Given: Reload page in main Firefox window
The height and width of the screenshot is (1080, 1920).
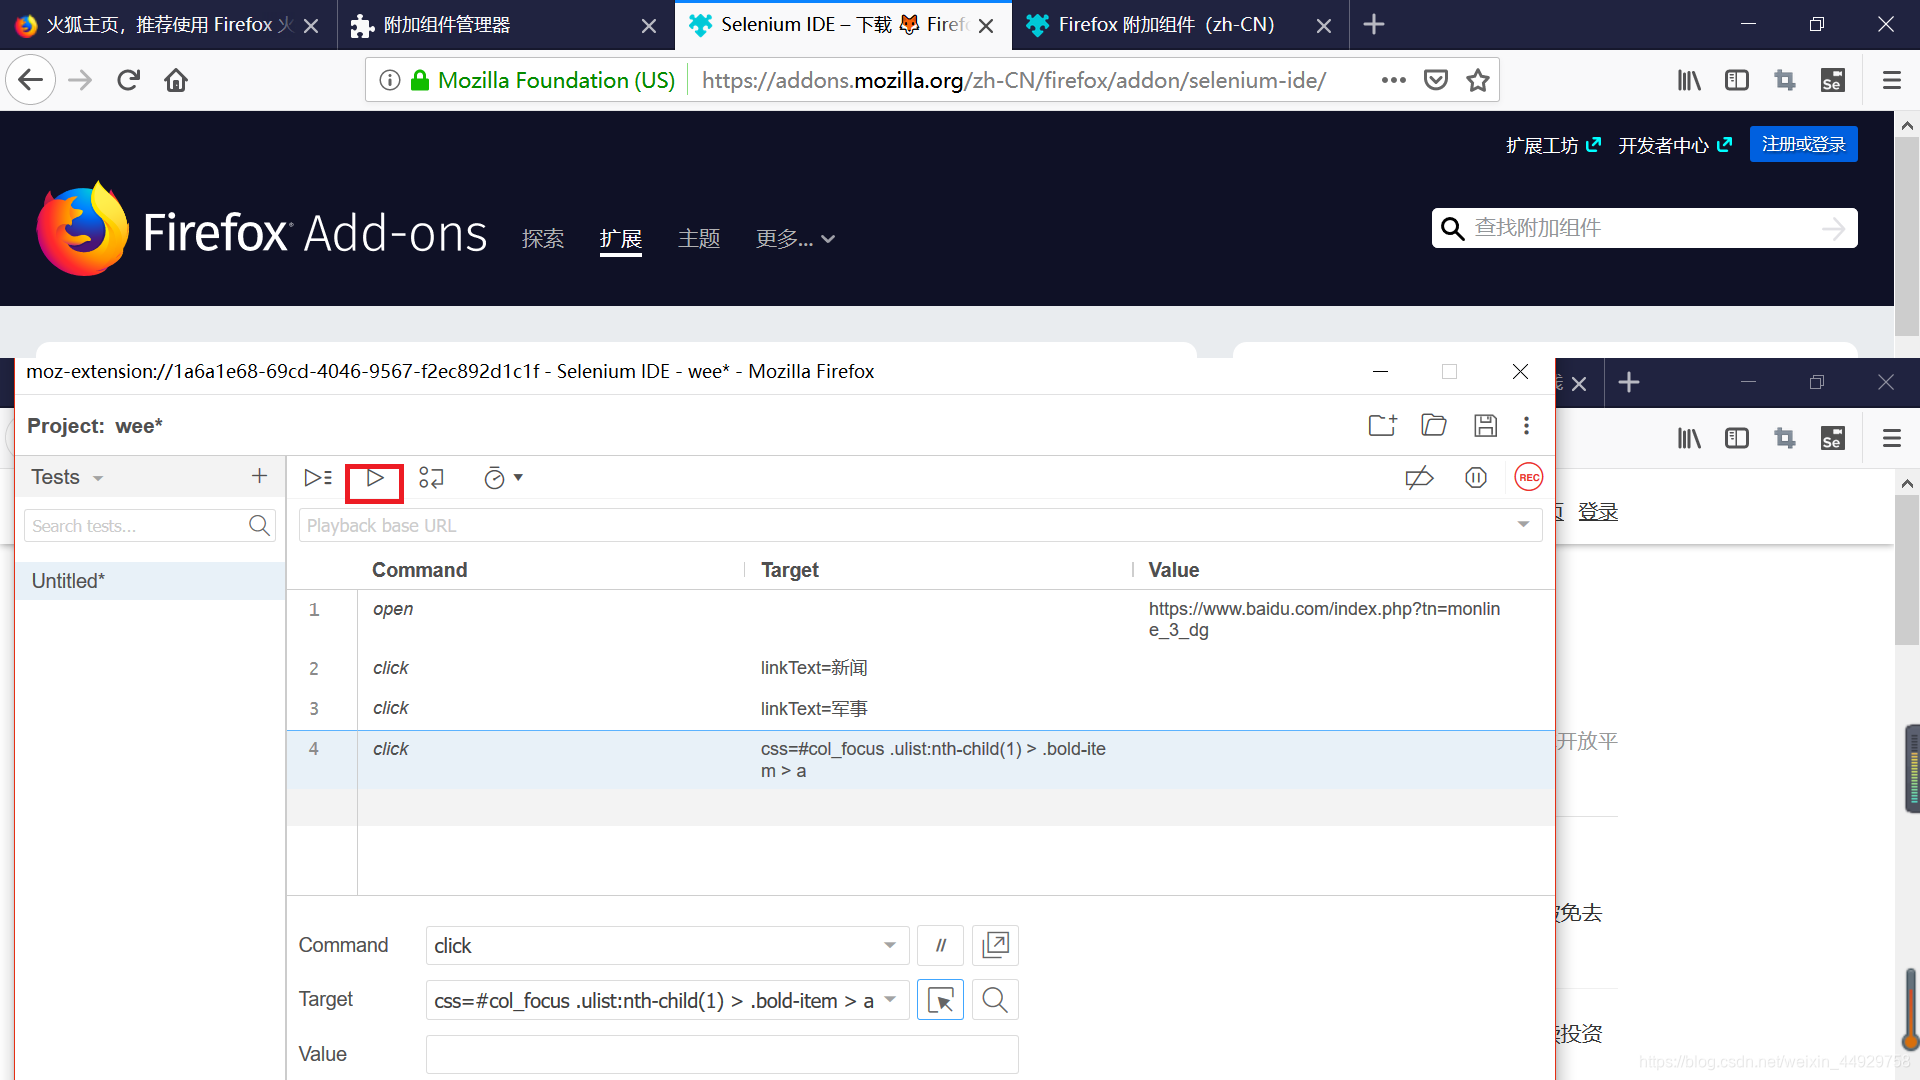Looking at the screenshot, I should coord(128,80).
